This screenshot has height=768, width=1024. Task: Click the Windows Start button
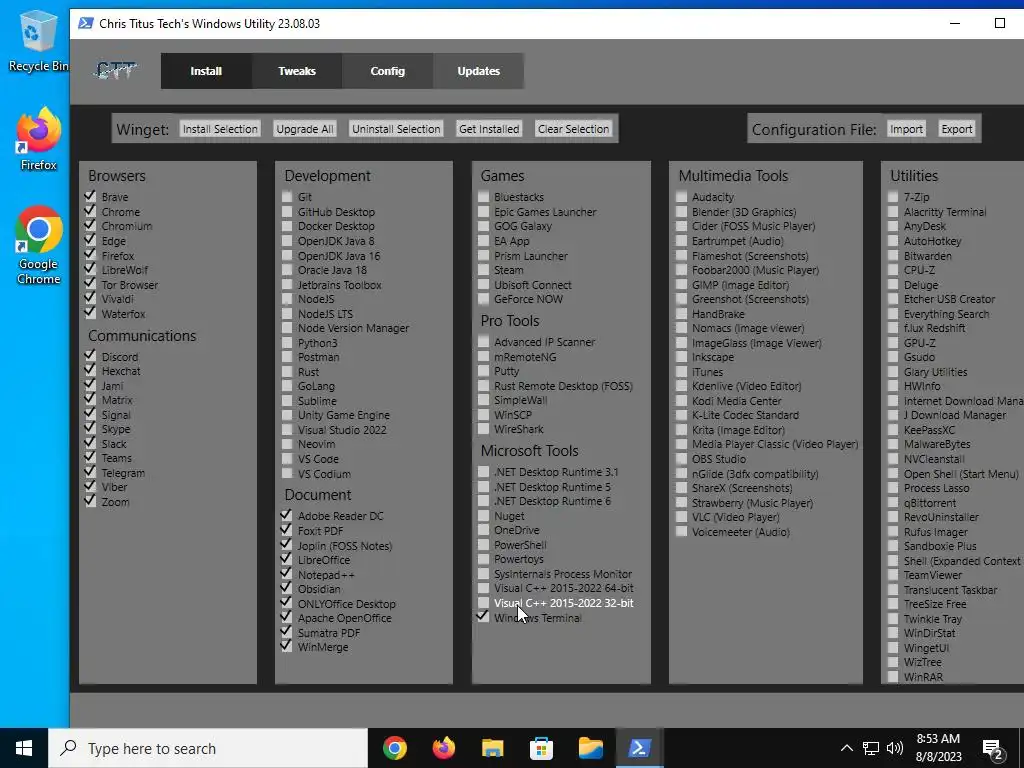pos(24,748)
